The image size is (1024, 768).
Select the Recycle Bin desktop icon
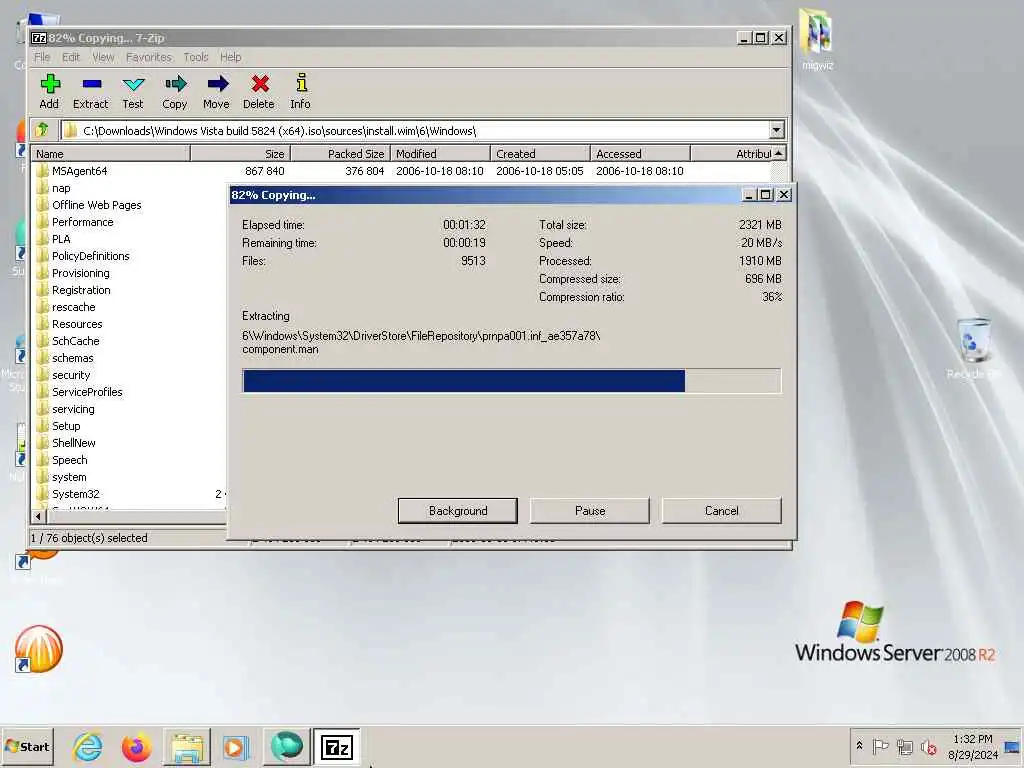pyautogui.click(x=974, y=348)
